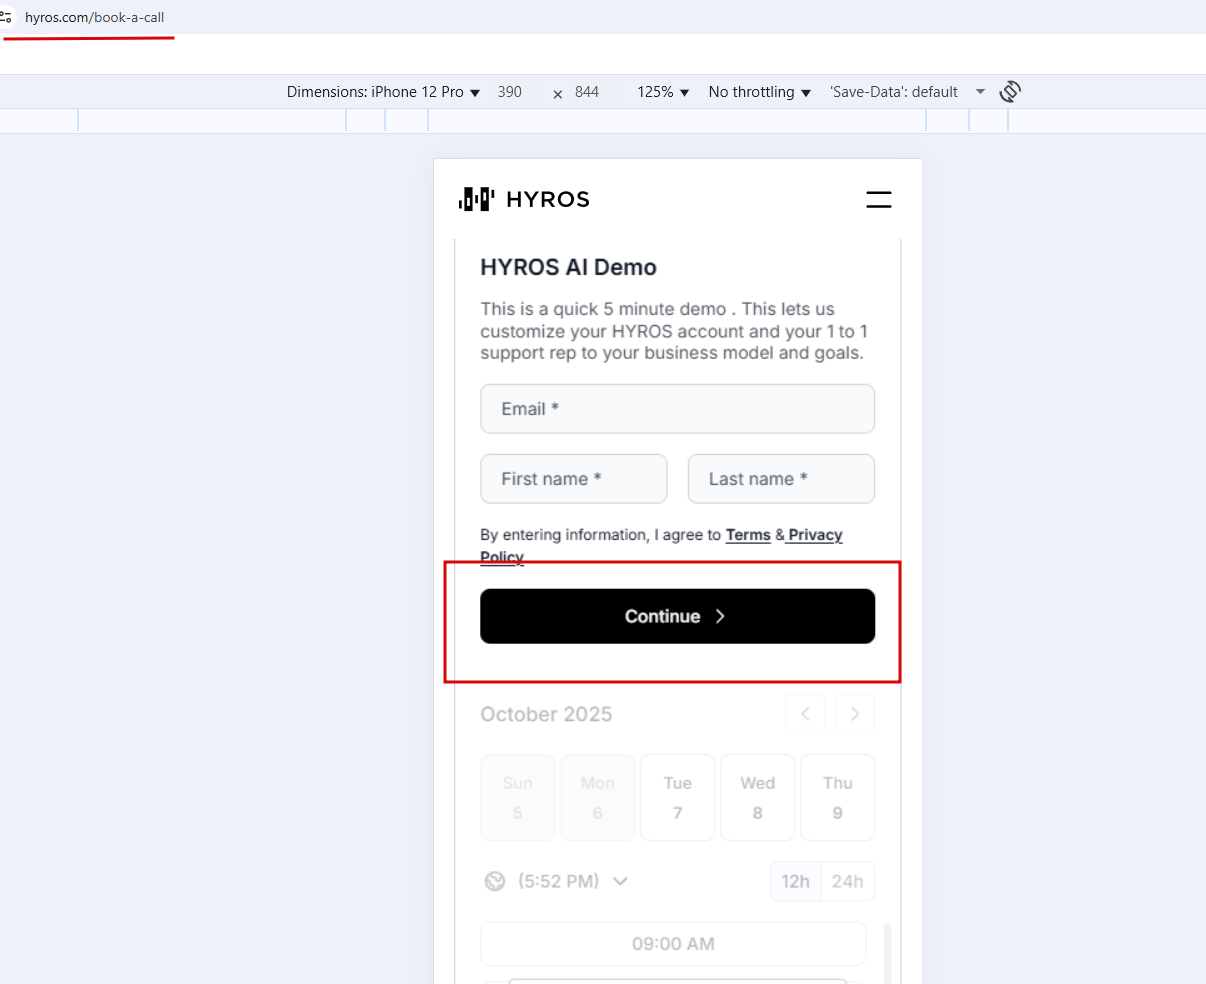Expand the (5:52 PM) timezone selector
This screenshot has height=984, width=1206.
click(x=572, y=881)
